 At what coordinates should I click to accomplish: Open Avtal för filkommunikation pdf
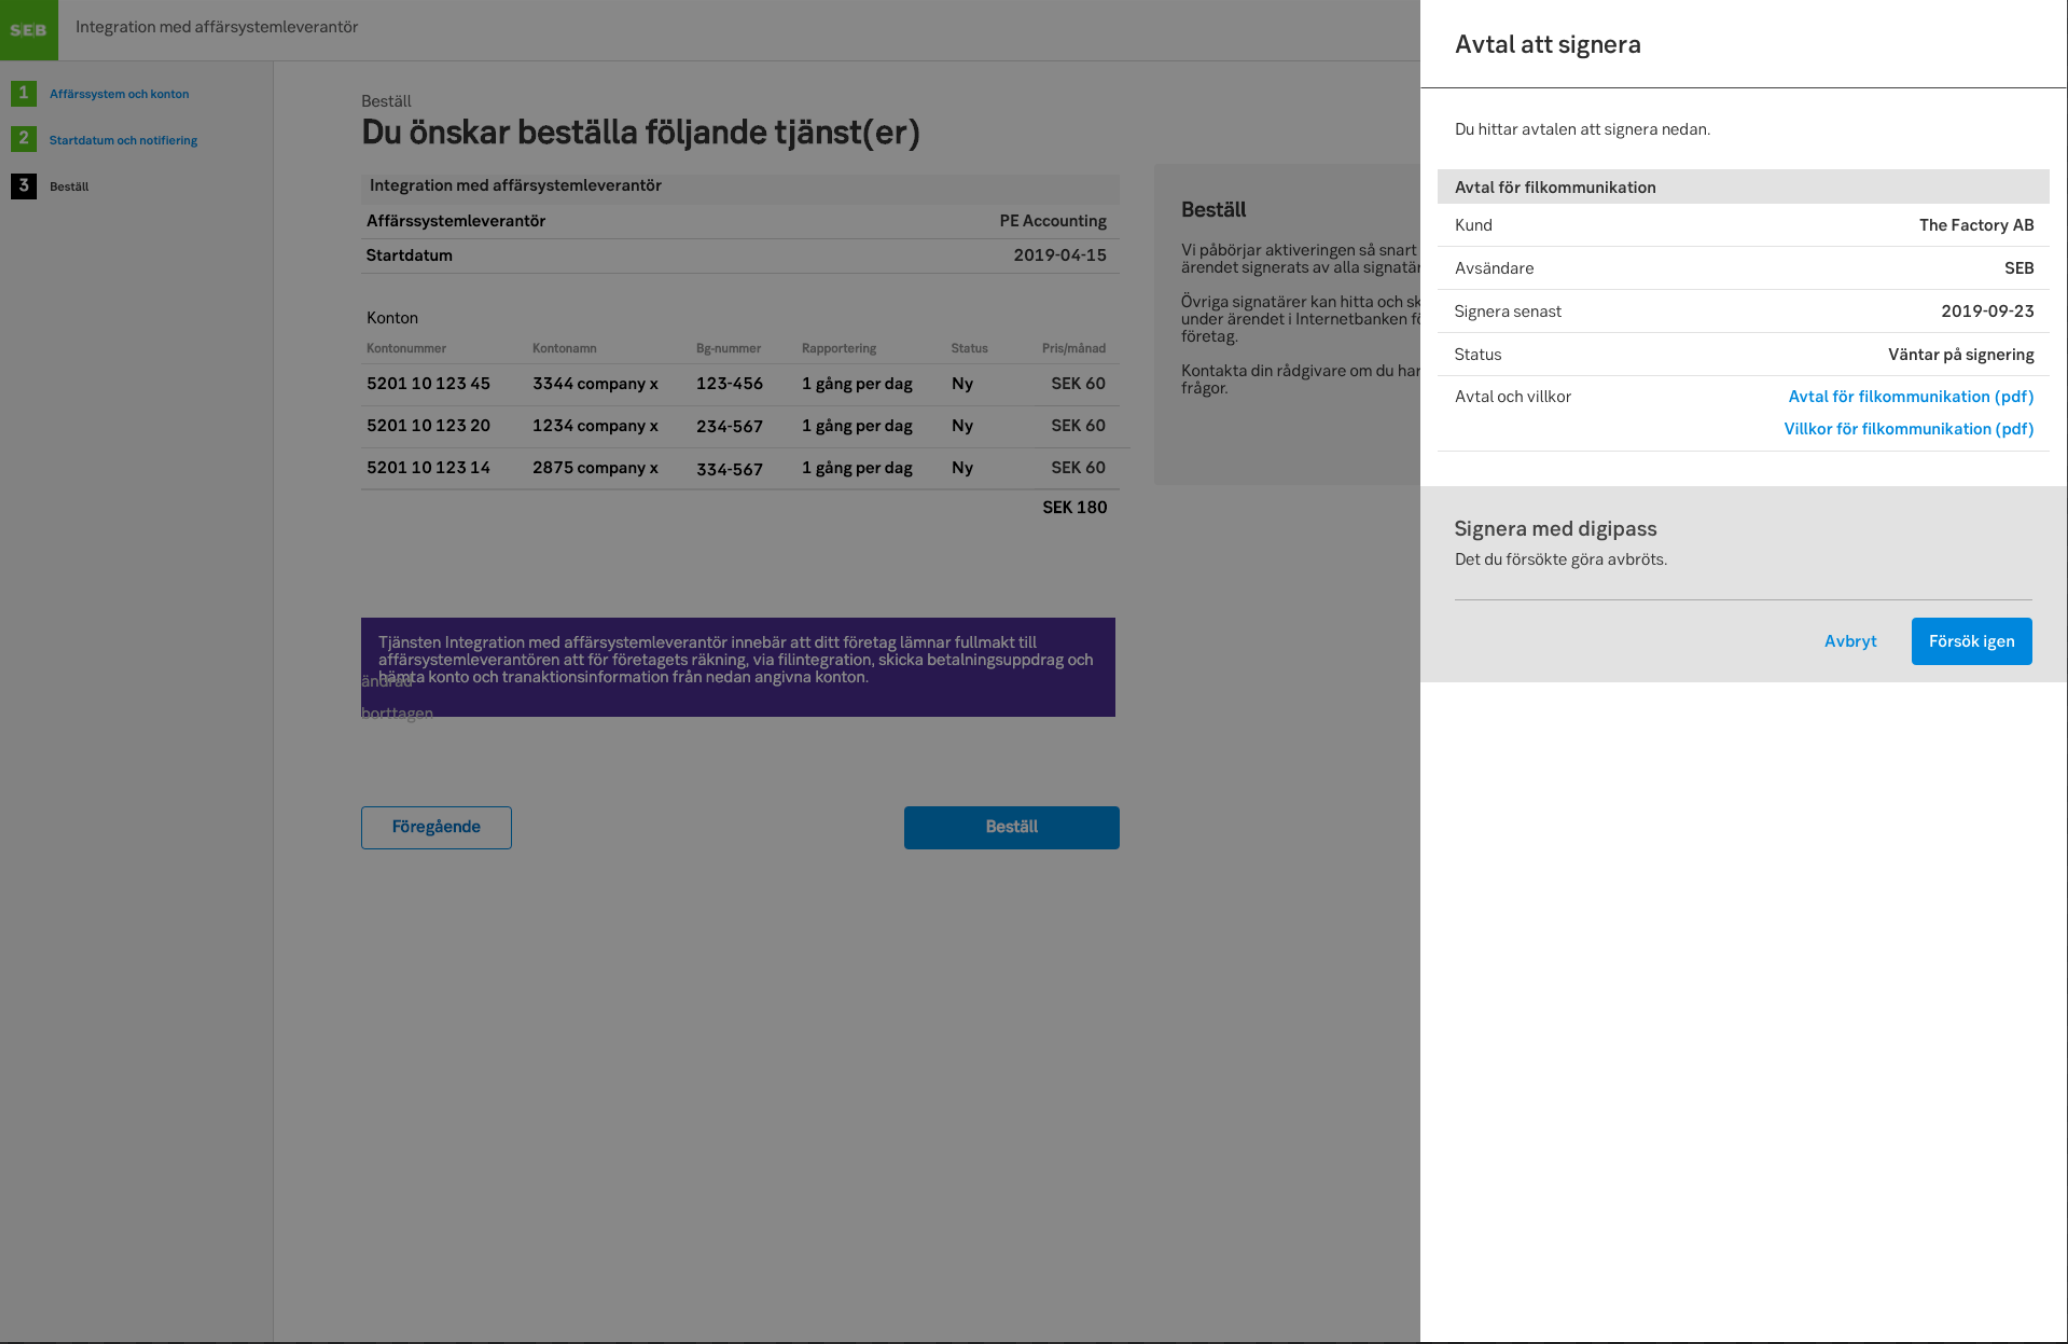[1910, 396]
